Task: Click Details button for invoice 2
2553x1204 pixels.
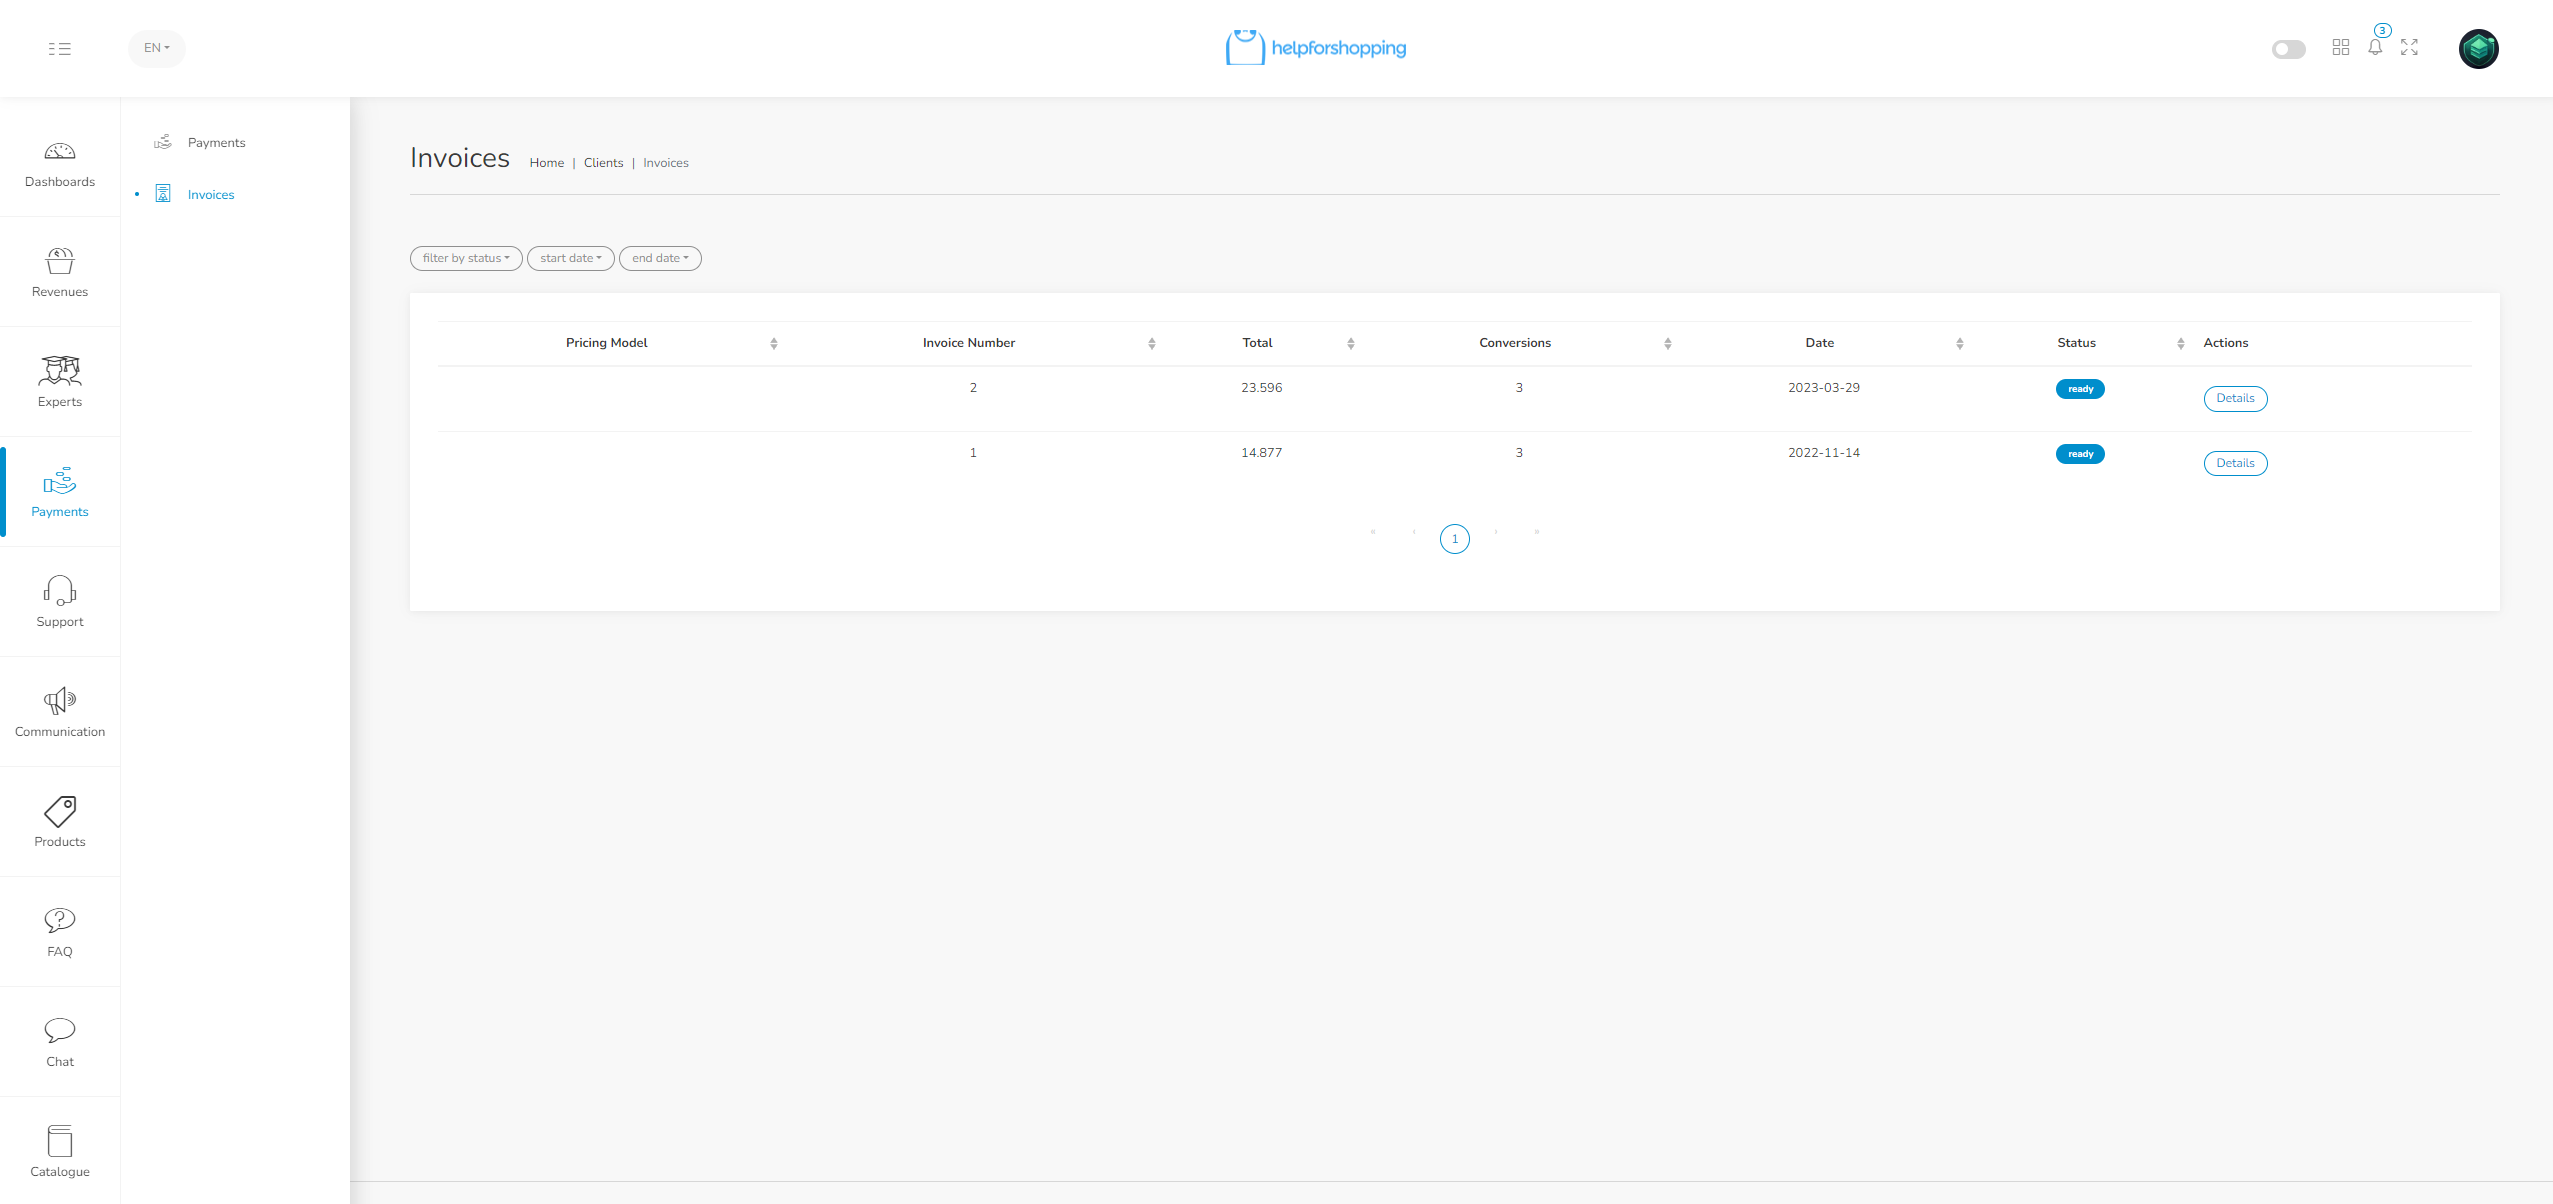Action: (2235, 398)
